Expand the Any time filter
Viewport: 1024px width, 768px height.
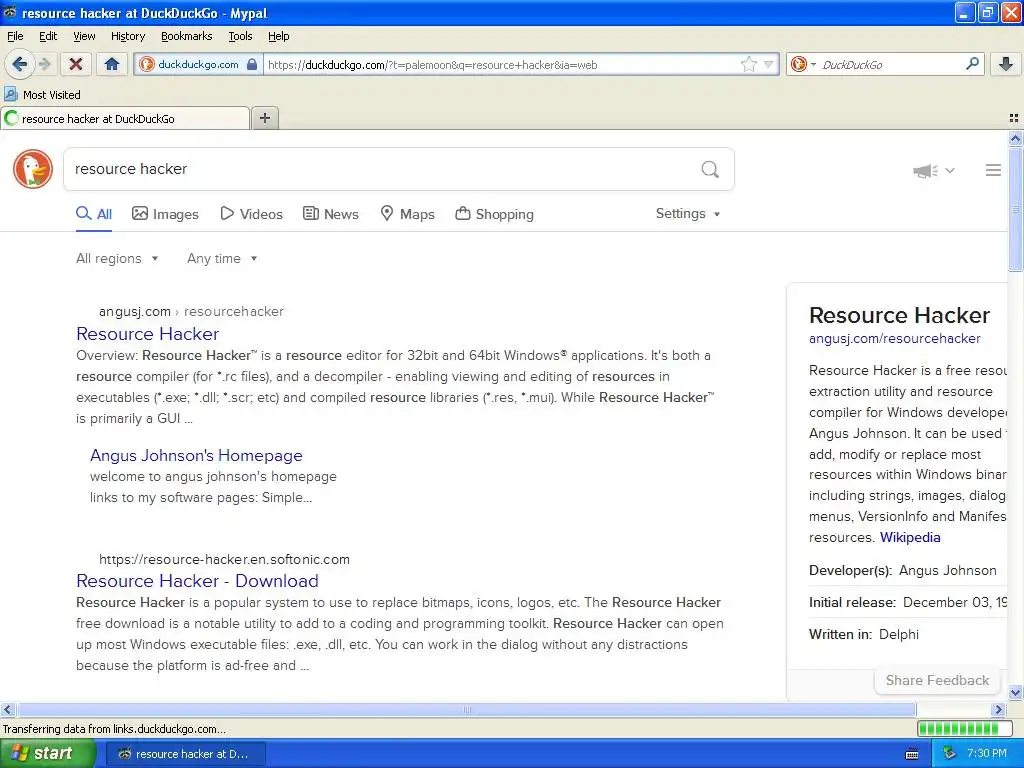[x=222, y=259]
